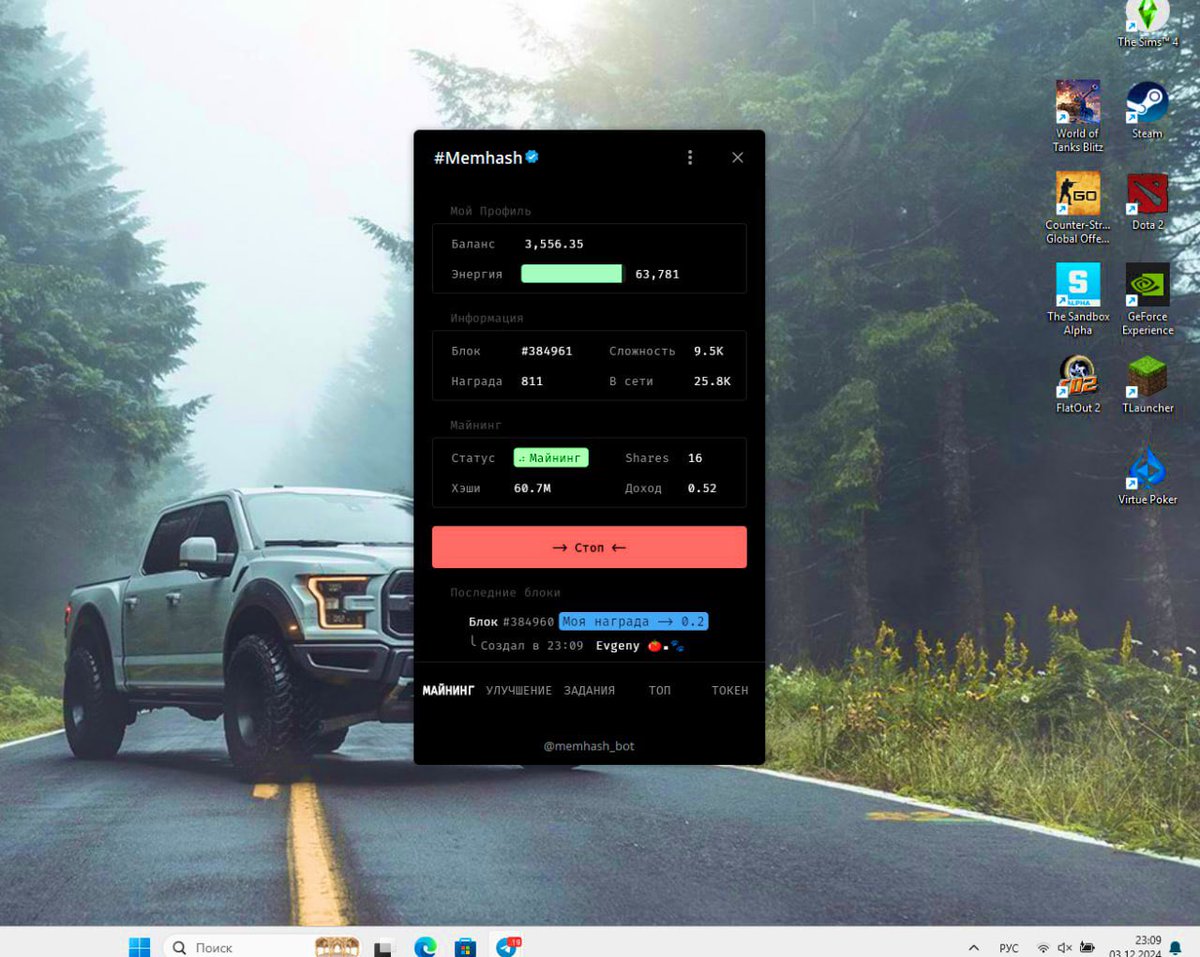Open Virtue Poker desktop shortcut
Viewport: 1200px width, 957px height.
(1147, 477)
